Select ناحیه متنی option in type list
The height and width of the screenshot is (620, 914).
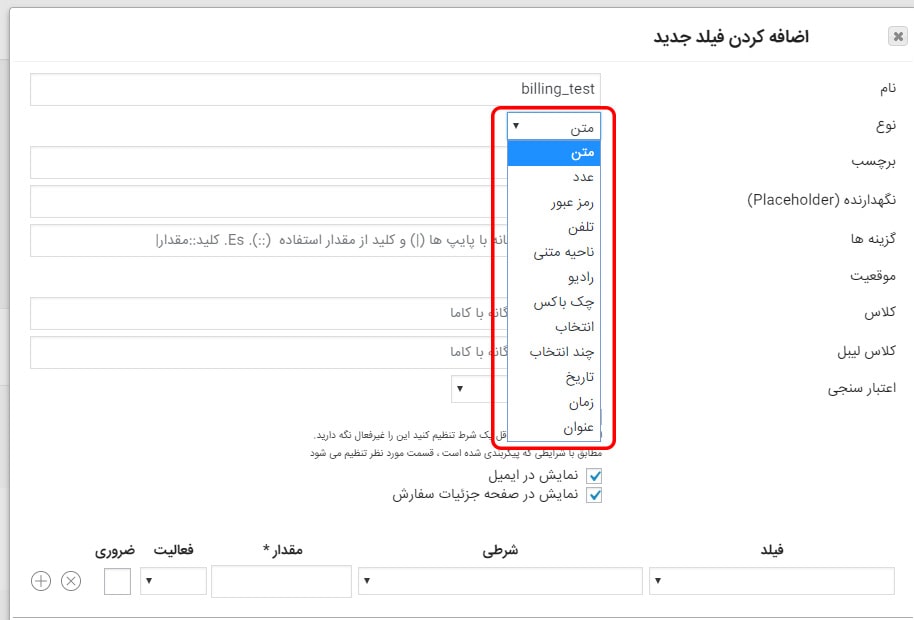pos(554,252)
